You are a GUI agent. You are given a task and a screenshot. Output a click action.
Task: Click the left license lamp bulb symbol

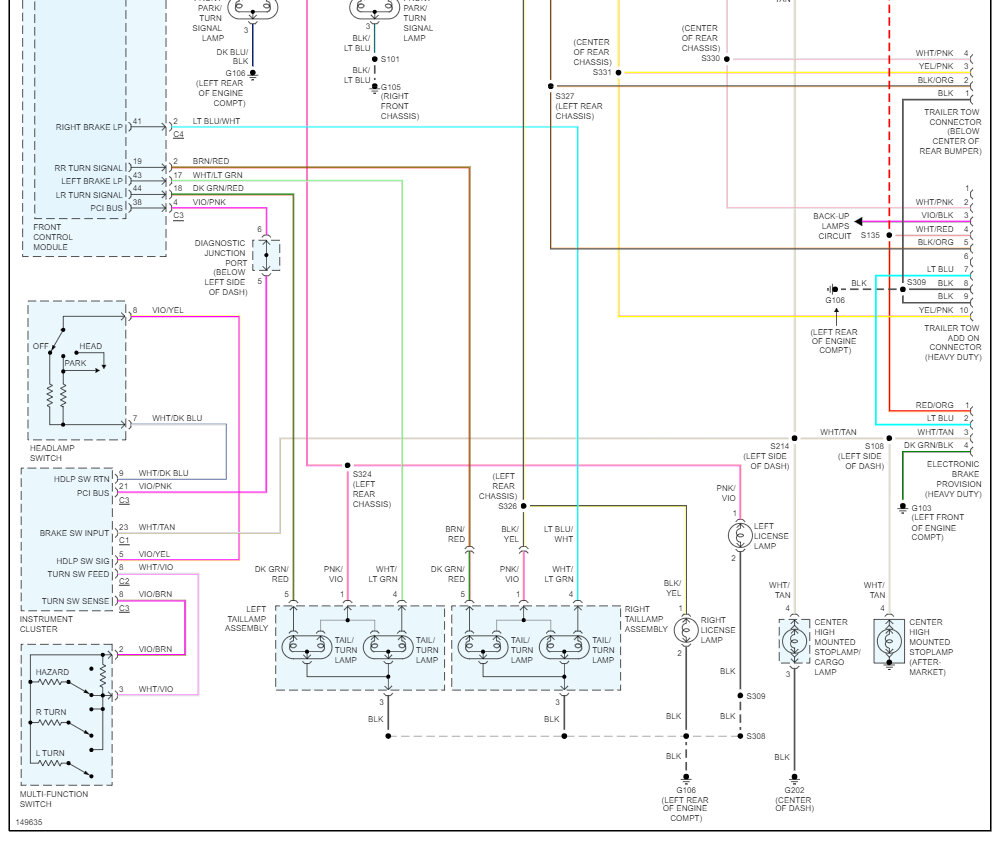tap(740, 535)
